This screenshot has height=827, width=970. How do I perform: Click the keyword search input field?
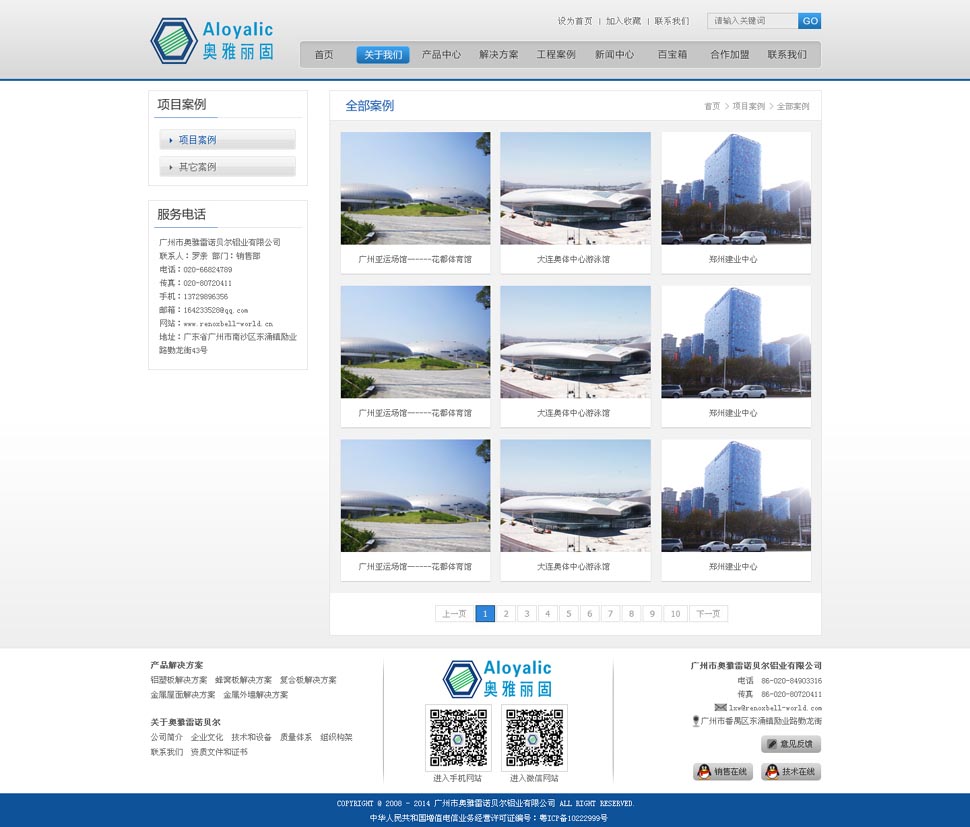point(752,21)
